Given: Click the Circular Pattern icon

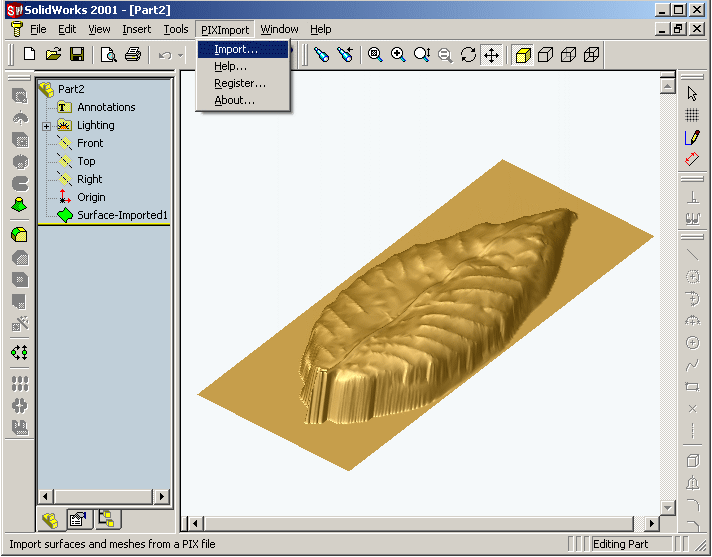Looking at the screenshot, I should [20, 405].
